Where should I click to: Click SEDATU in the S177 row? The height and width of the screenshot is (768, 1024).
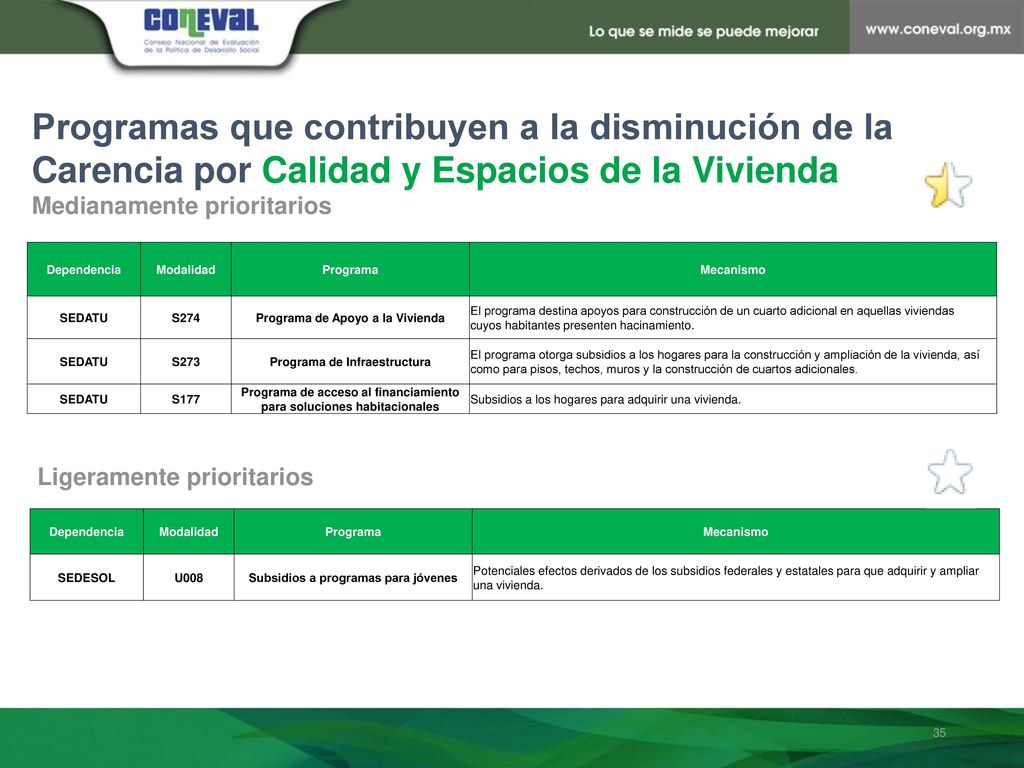84,399
